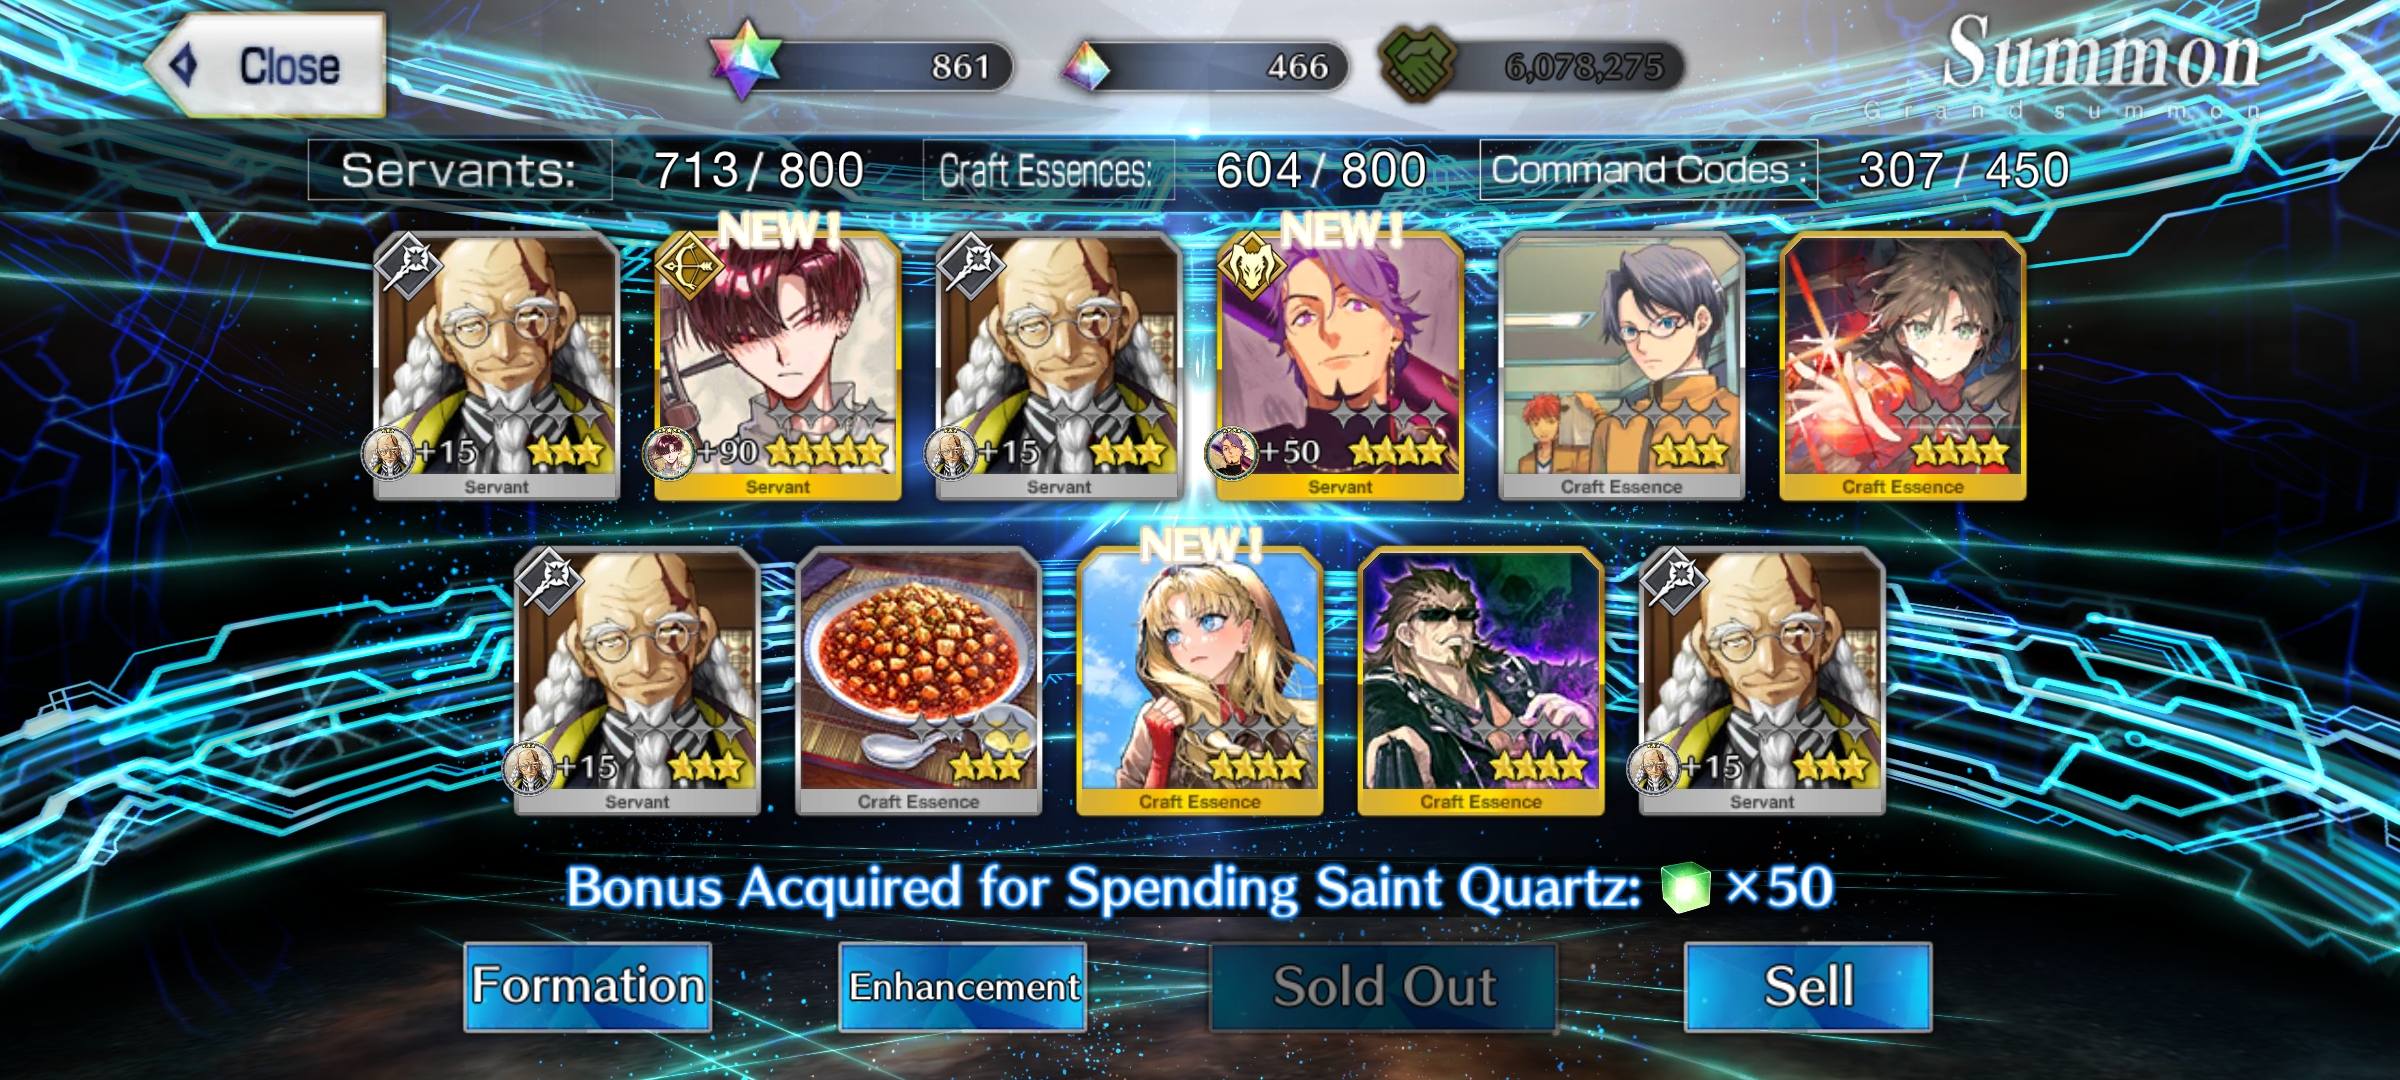This screenshot has height=1080, width=2400.
Task: Tap the Saint Quartz fragment crystal icon
Action: click(x=1086, y=66)
